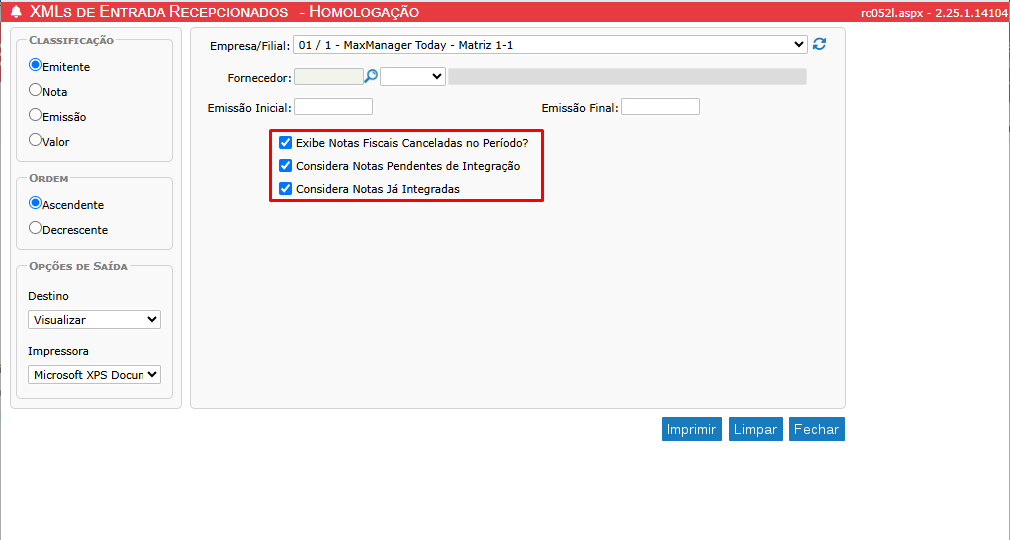Screen dimensions: 1010x540
Task: Select Emissão classification radio button
Action: (36, 116)
